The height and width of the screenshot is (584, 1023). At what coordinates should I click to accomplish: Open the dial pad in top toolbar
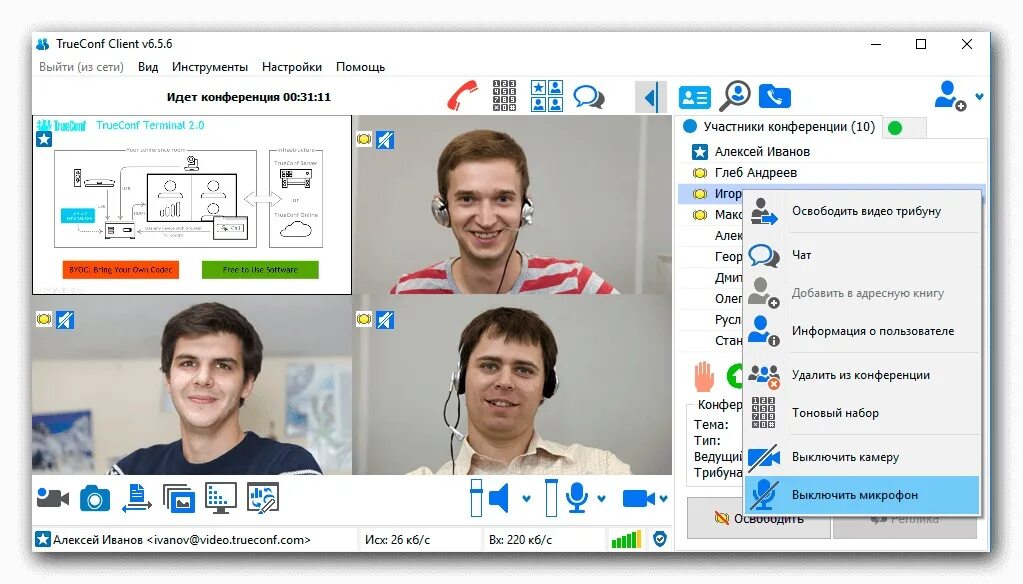[x=504, y=95]
